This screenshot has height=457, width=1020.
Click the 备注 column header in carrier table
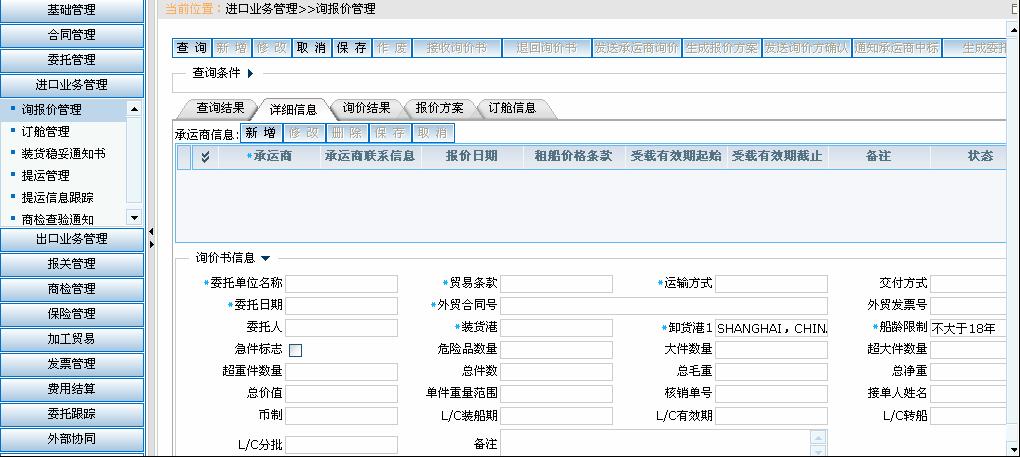coord(879,157)
